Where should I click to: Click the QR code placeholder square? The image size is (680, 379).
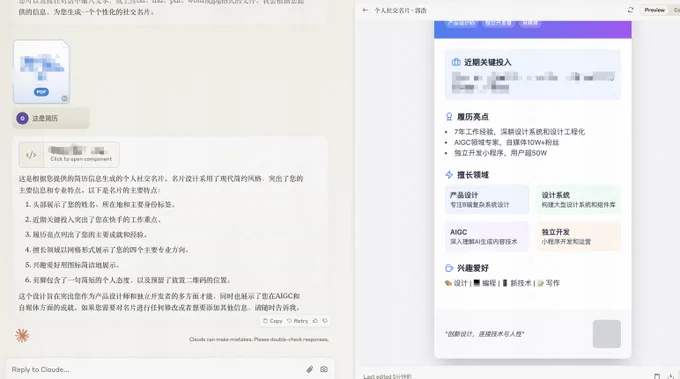click(607, 334)
